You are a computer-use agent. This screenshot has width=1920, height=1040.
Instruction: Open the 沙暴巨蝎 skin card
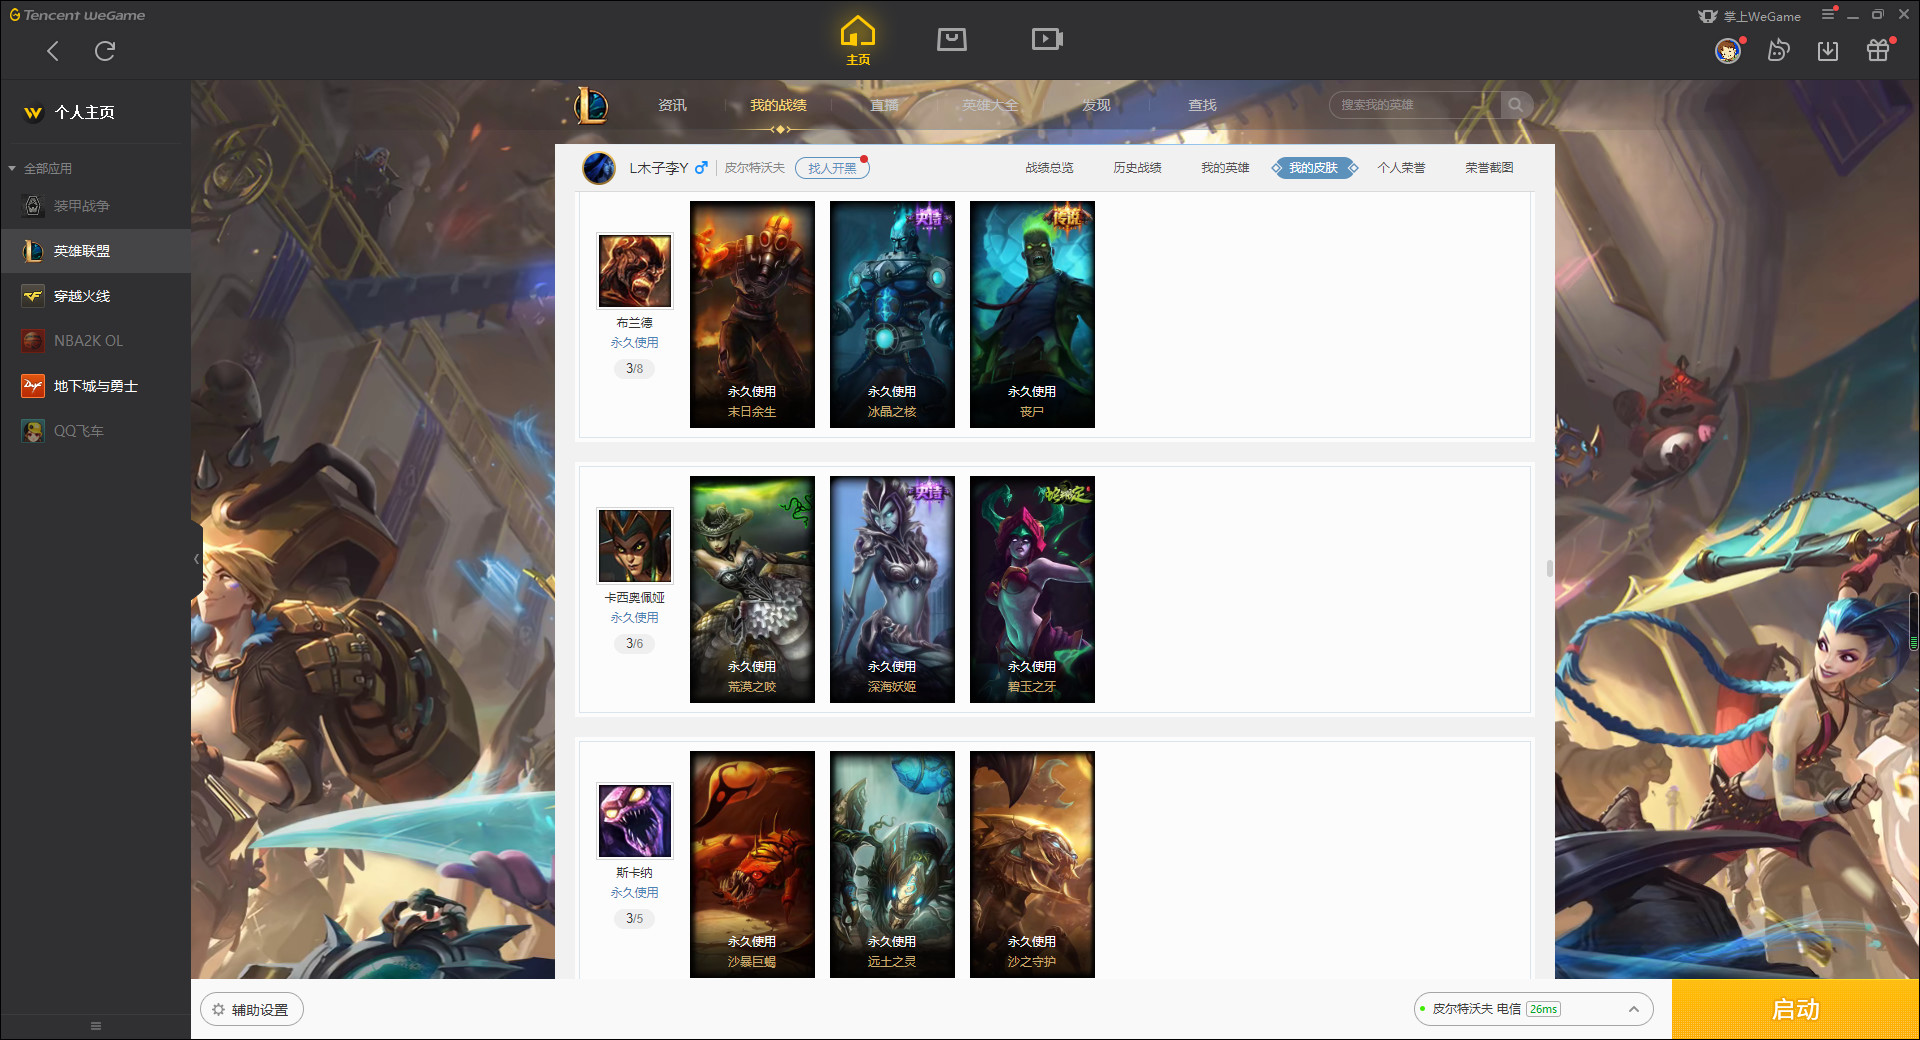point(752,864)
